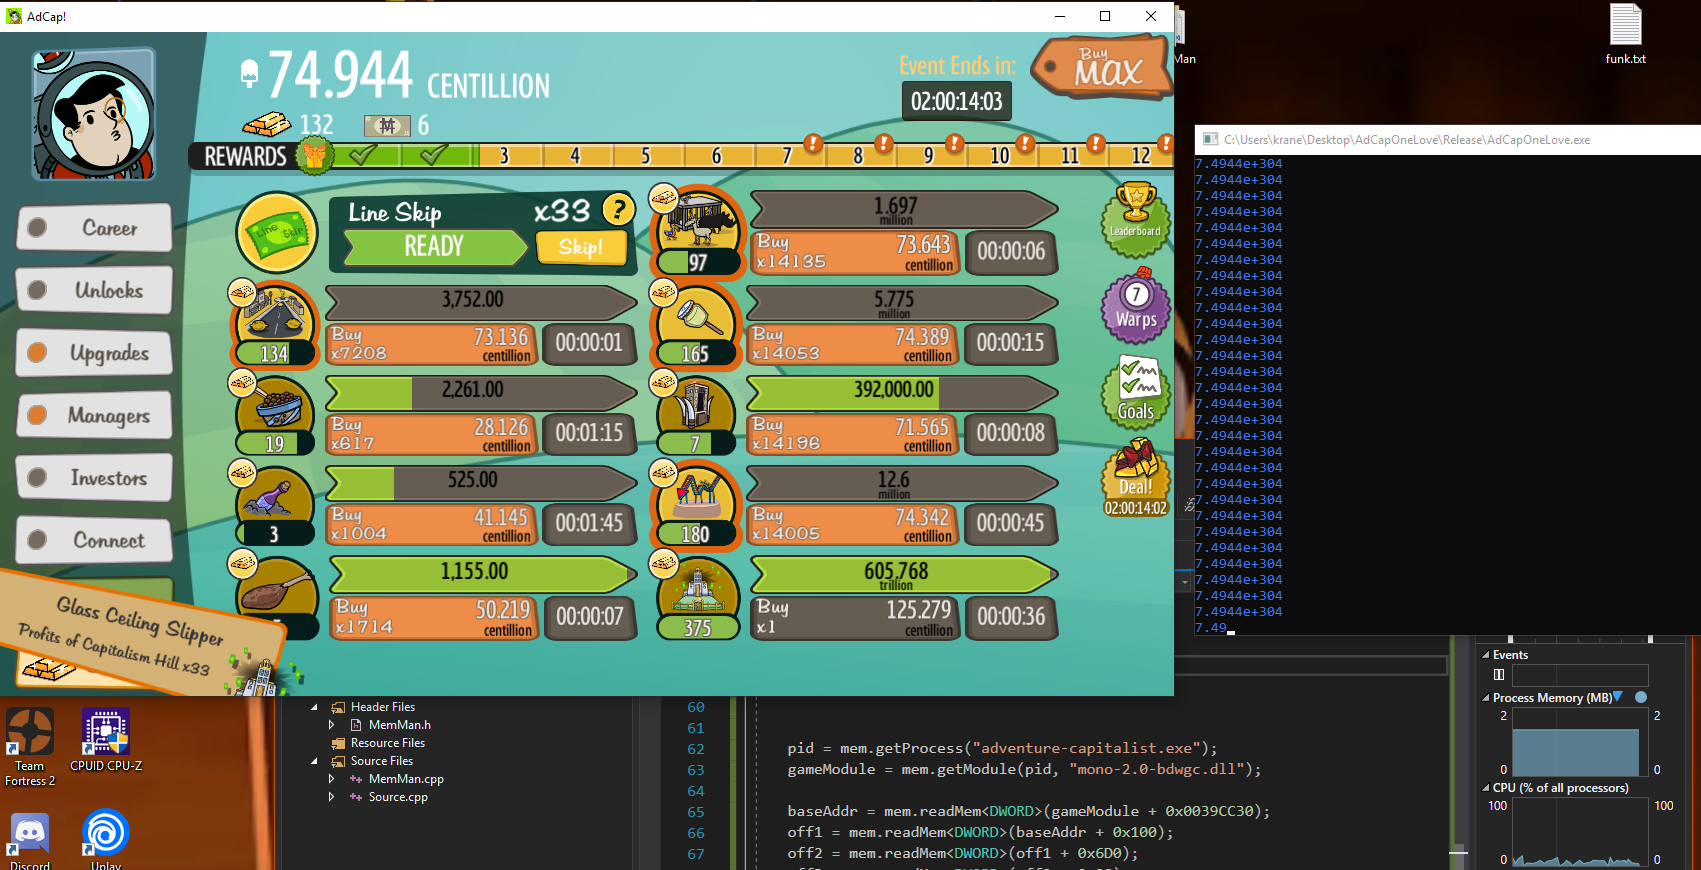The image size is (1701, 870).
Task: Click the 2,261.00 progress bar
Action: pyautogui.click(x=480, y=391)
